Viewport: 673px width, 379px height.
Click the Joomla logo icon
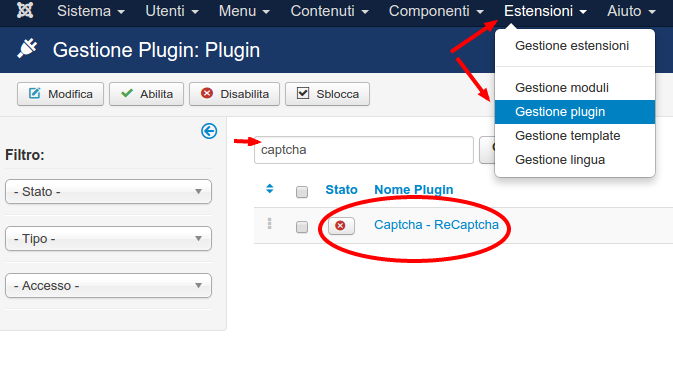click(x=25, y=10)
